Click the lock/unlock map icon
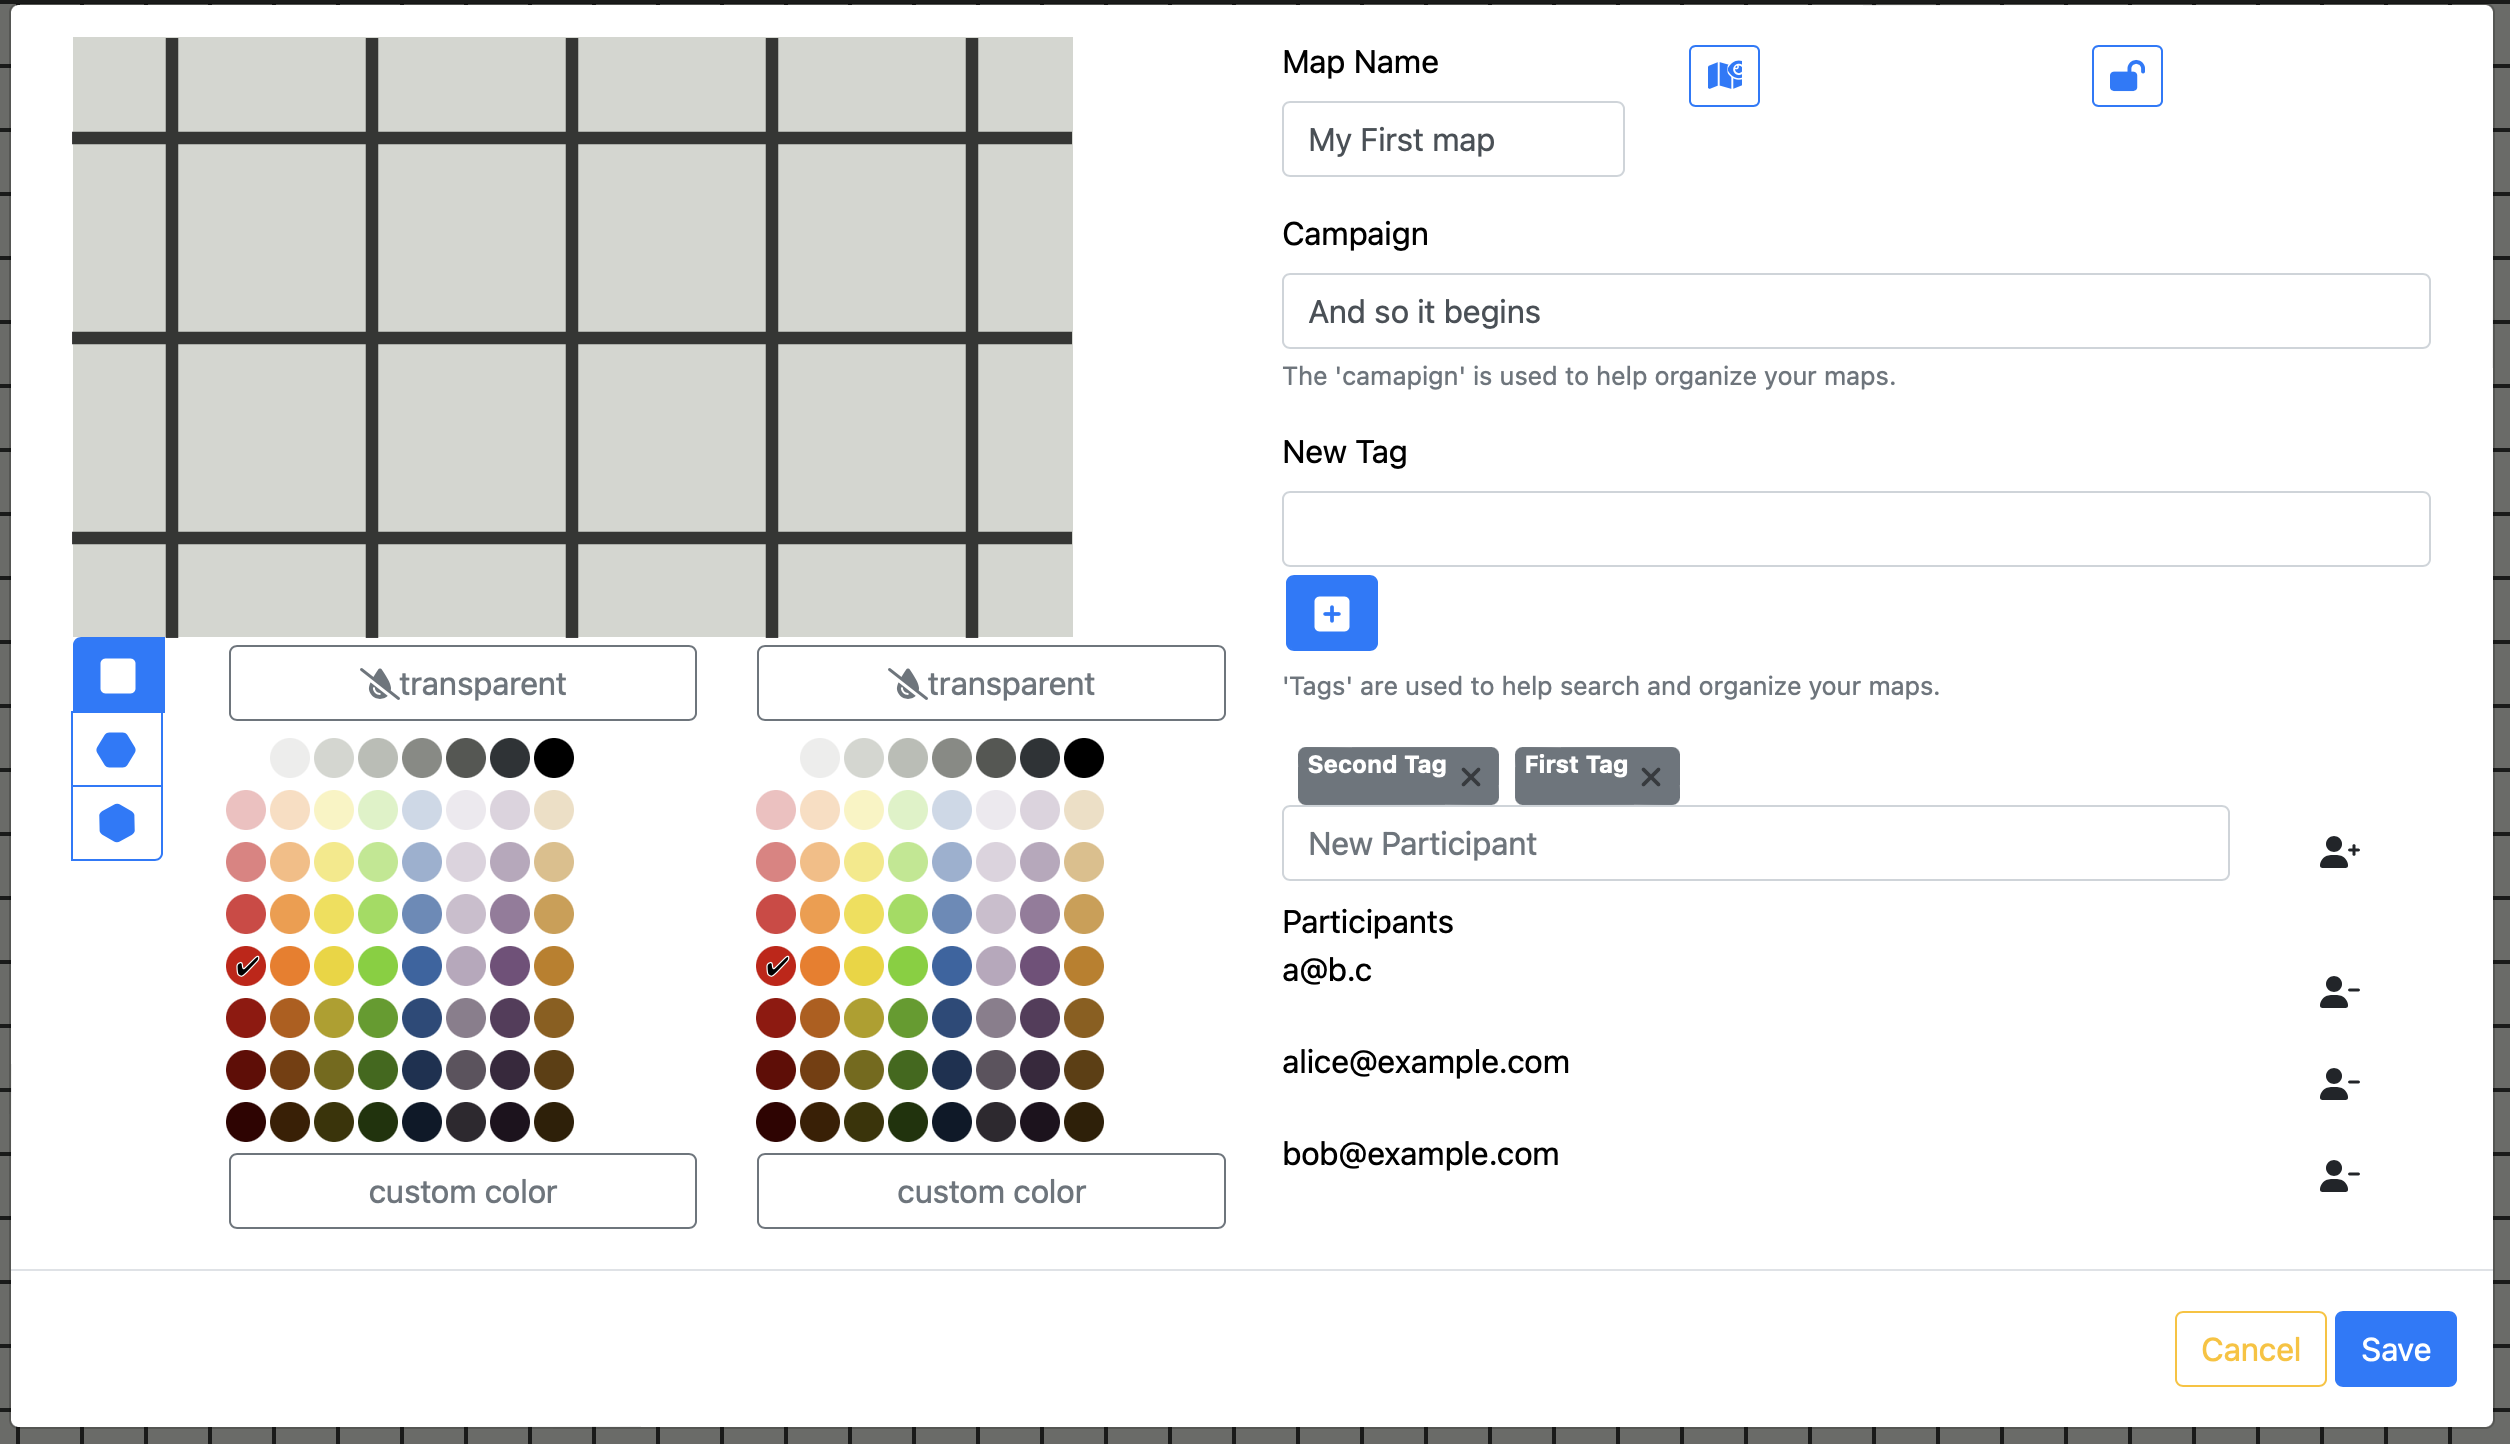 [x=2126, y=74]
